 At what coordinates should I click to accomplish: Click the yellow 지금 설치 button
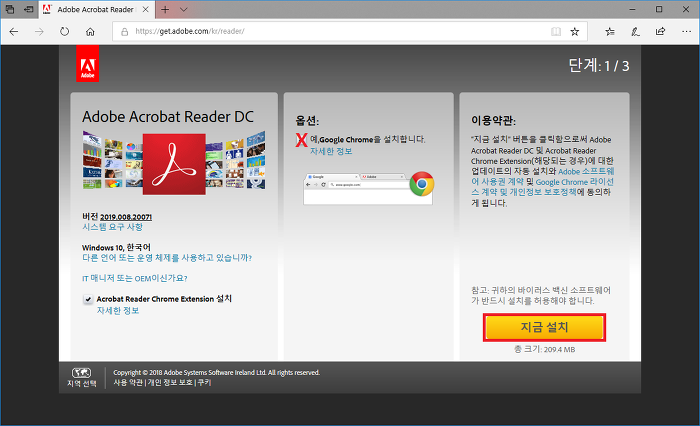pyautogui.click(x=544, y=327)
